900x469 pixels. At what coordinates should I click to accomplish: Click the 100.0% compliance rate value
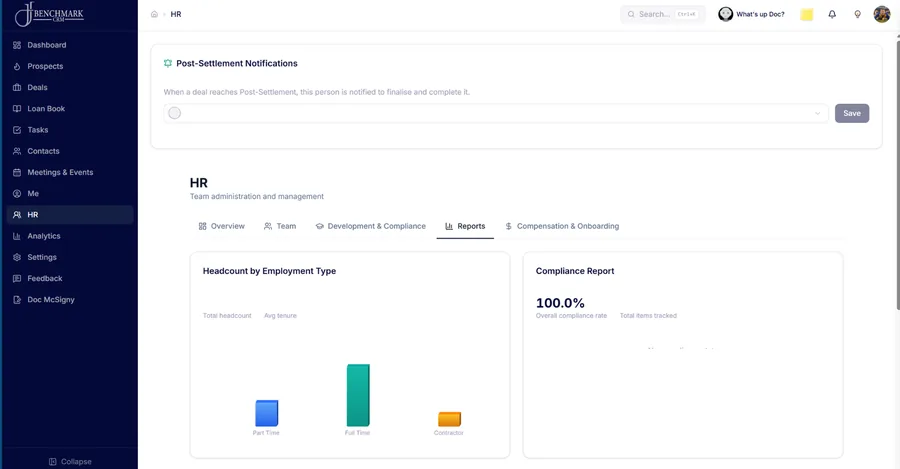coord(560,303)
